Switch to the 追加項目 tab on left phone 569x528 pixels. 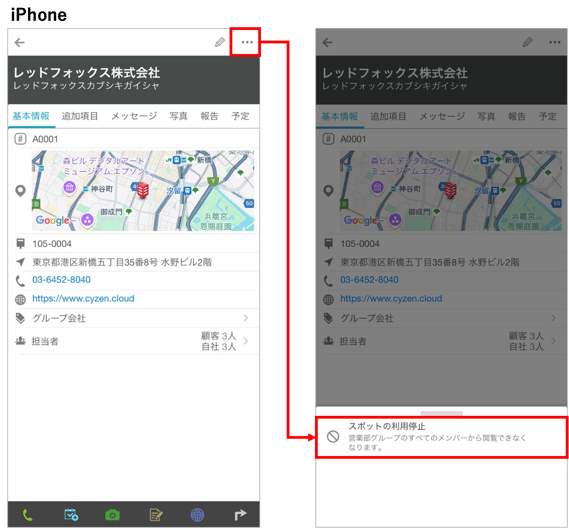pyautogui.click(x=80, y=116)
